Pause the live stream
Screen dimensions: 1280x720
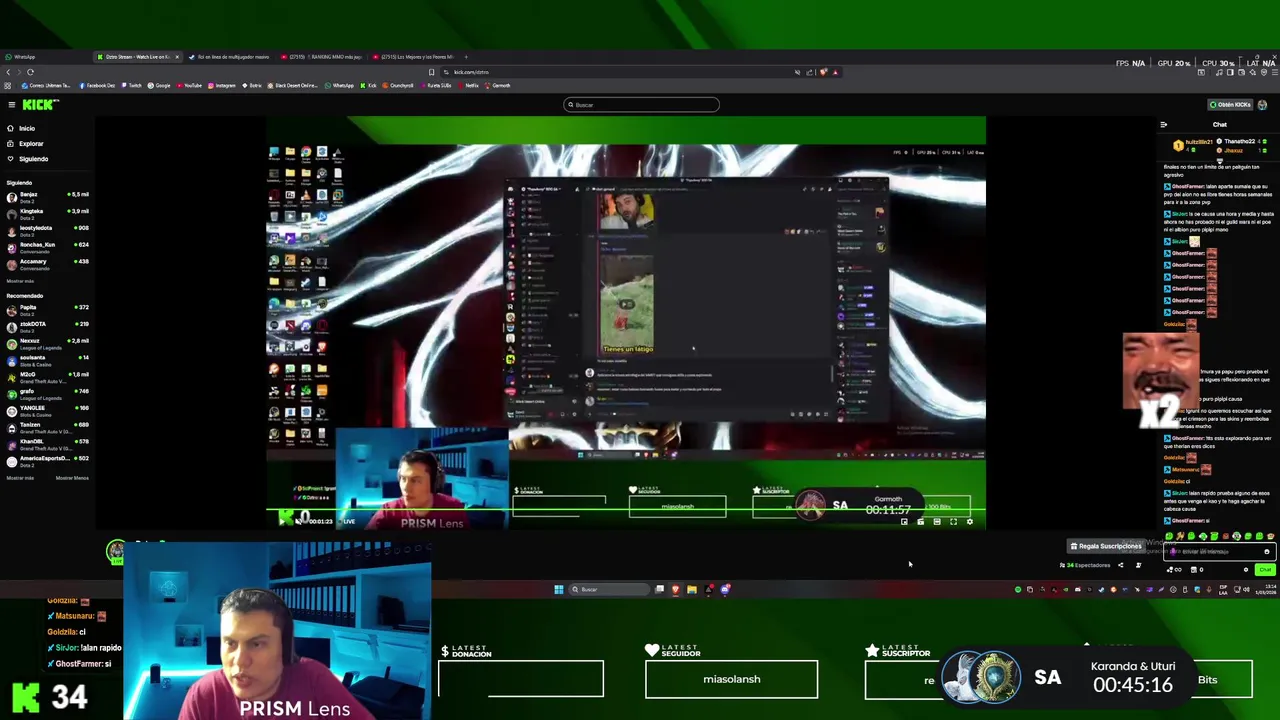283,521
